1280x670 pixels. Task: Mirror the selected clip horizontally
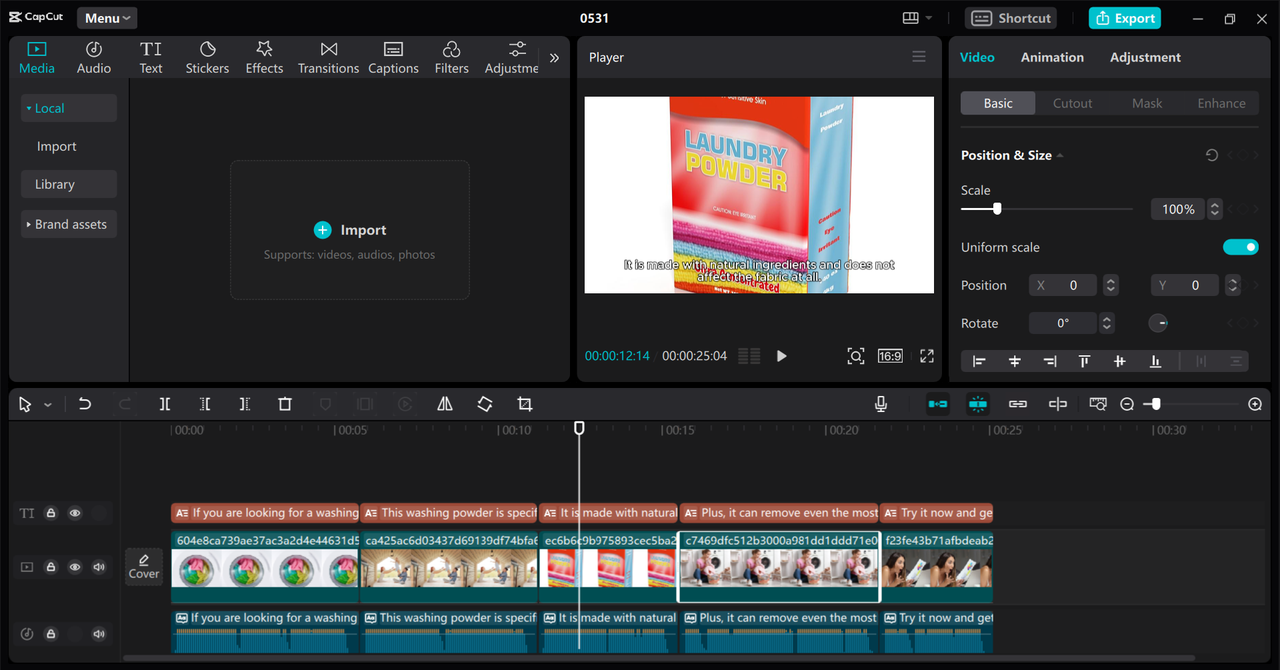pos(445,404)
